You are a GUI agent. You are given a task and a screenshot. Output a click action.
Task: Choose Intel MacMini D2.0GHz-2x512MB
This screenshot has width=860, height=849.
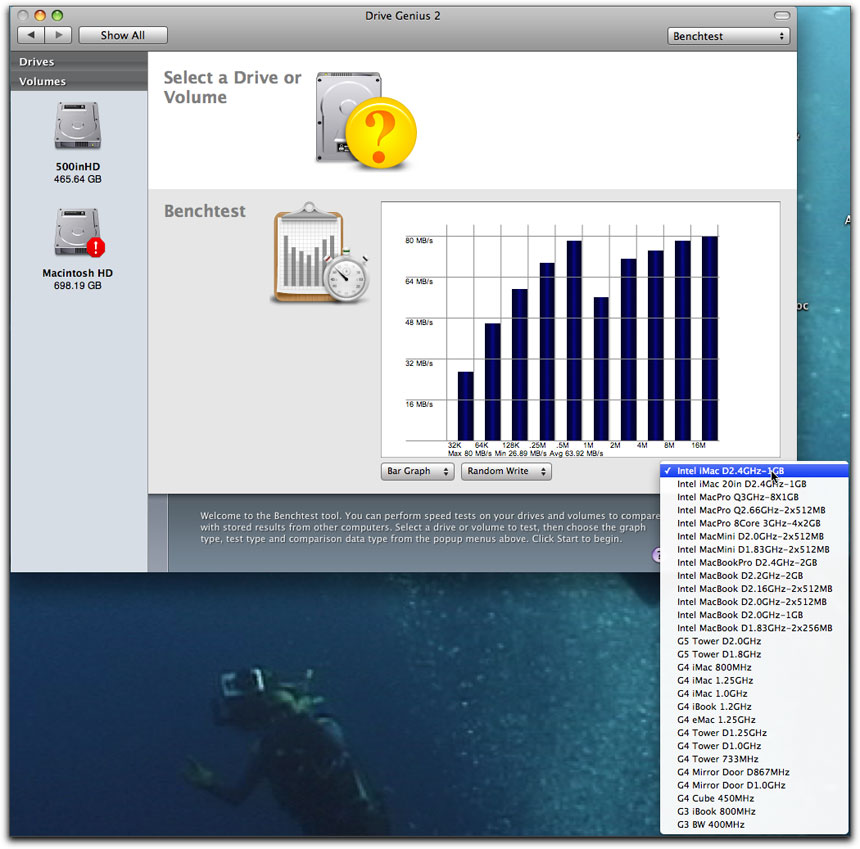coord(754,536)
